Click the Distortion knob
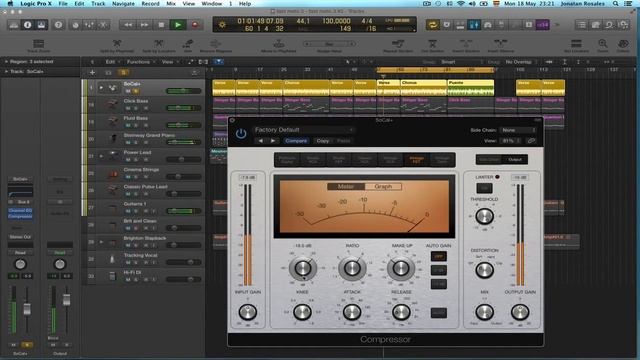Image resolution: width=640 pixels, height=360 pixels. [x=484, y=270]
